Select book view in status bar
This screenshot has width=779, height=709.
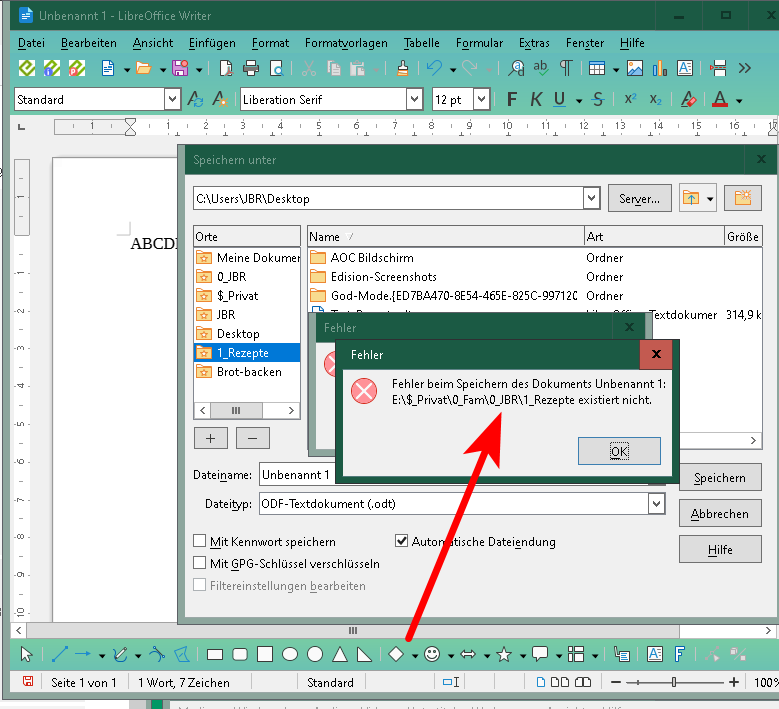tap(583, 682)
